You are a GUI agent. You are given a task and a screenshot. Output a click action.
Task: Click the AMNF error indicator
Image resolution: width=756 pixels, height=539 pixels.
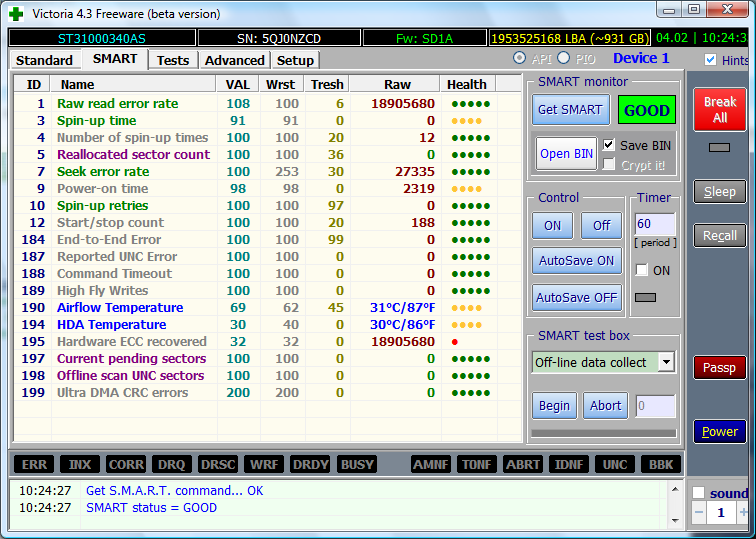[431, 465]
